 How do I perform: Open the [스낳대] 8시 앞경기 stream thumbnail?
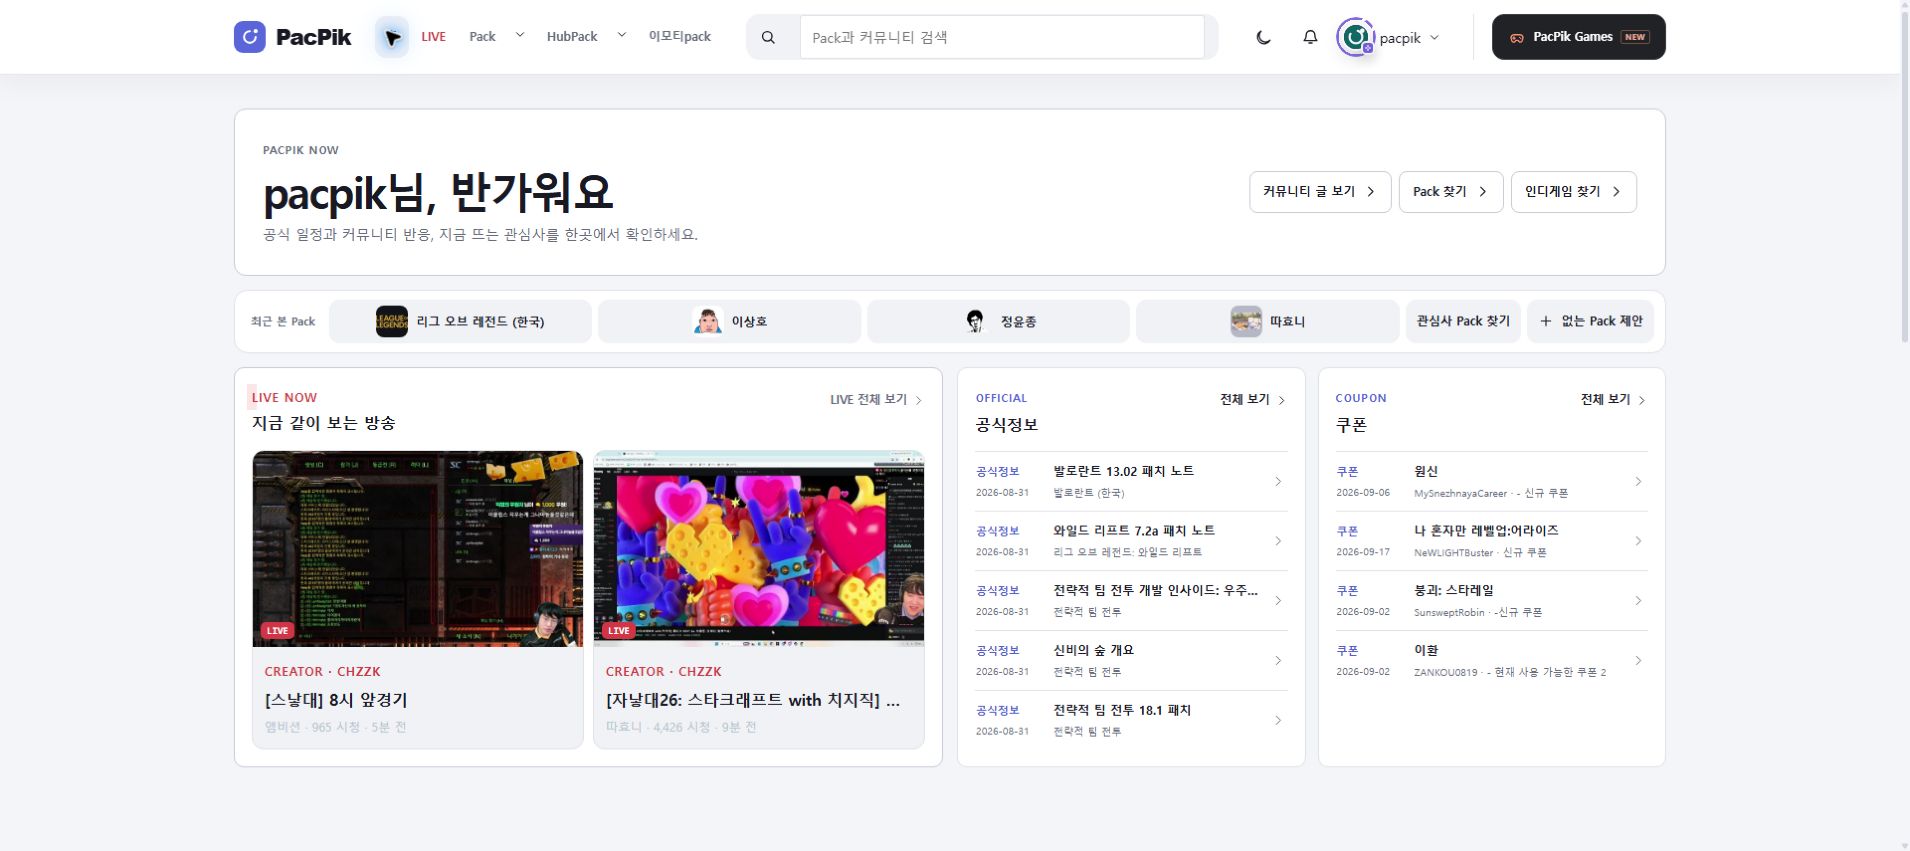(418, 549)
